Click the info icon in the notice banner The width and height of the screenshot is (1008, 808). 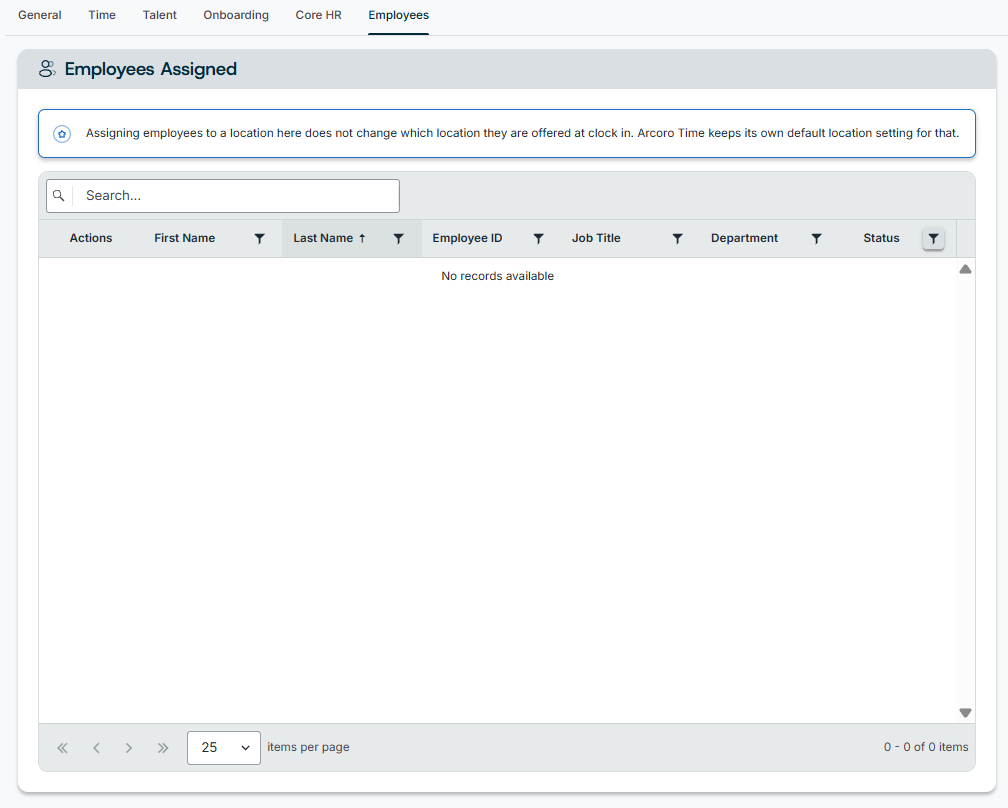[62, 134]
